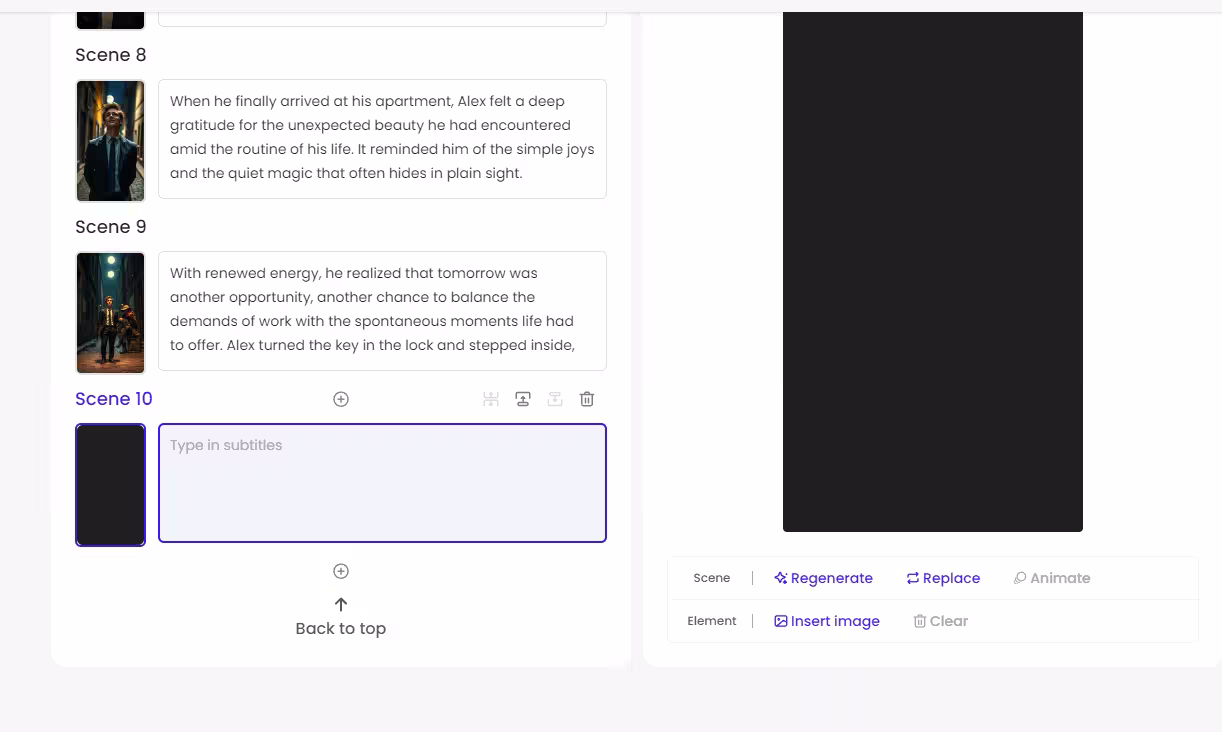Add a new scene below Scene 10
The image size is (1222, 732).
click(x=341, y=571)
